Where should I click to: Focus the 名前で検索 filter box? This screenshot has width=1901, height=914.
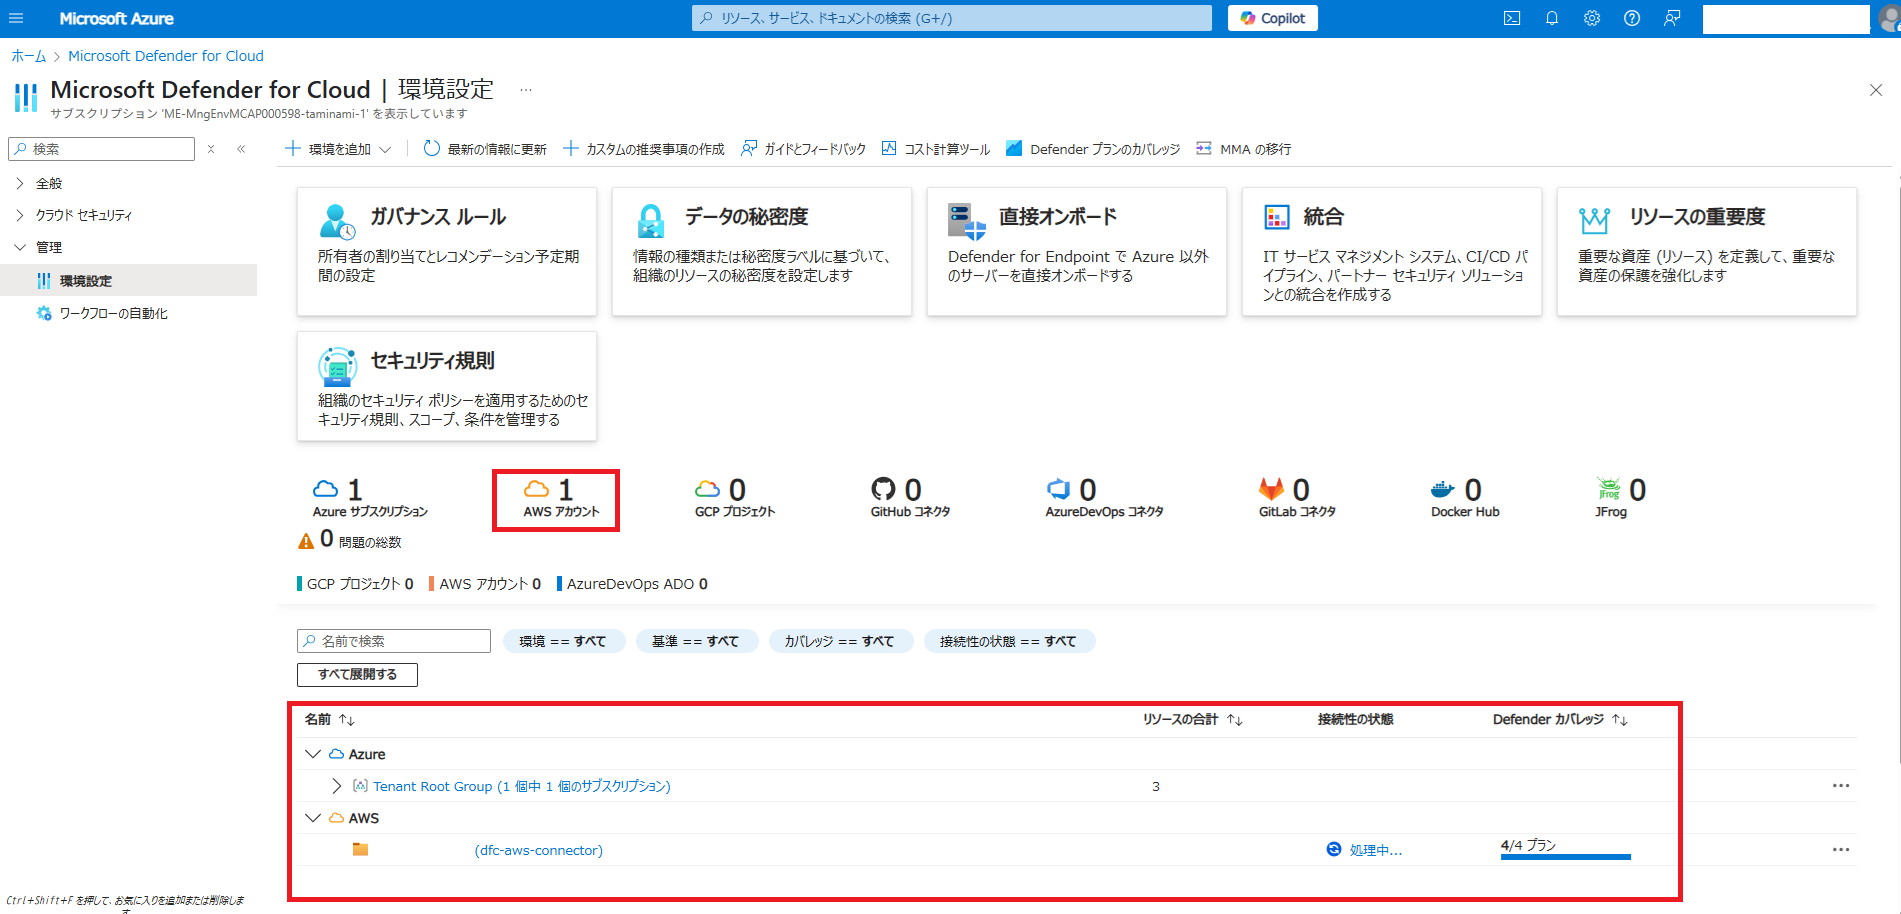point(394,641)
